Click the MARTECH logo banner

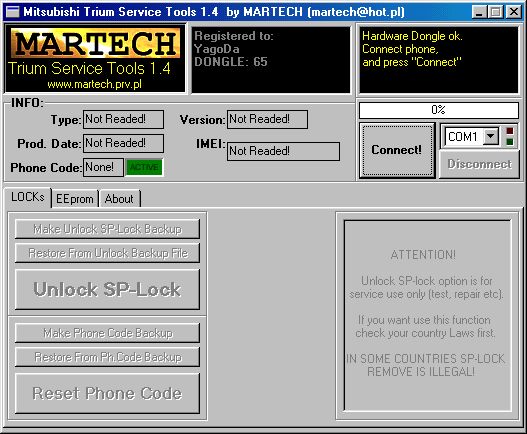[x=95, y=43]
